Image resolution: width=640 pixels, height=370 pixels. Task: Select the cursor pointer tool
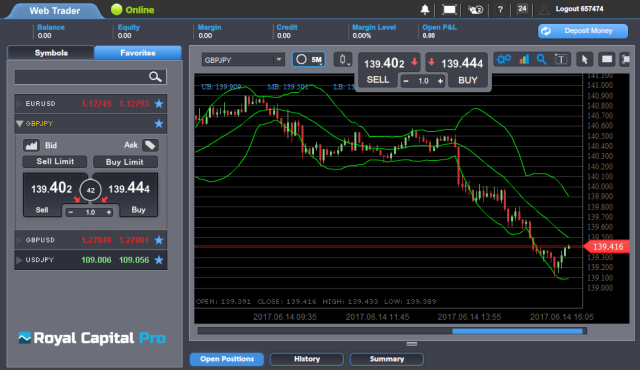tap(584, 60)
